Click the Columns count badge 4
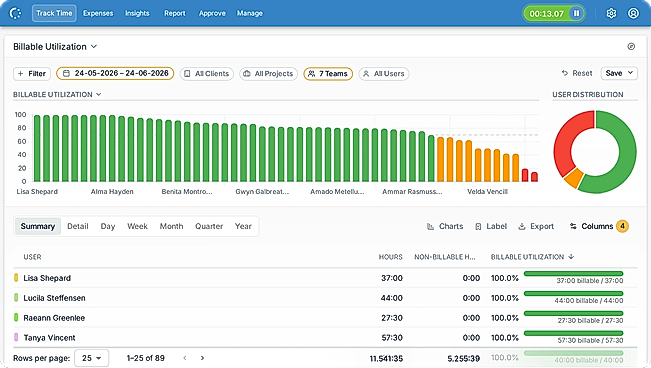 click(x=622, y=226)
